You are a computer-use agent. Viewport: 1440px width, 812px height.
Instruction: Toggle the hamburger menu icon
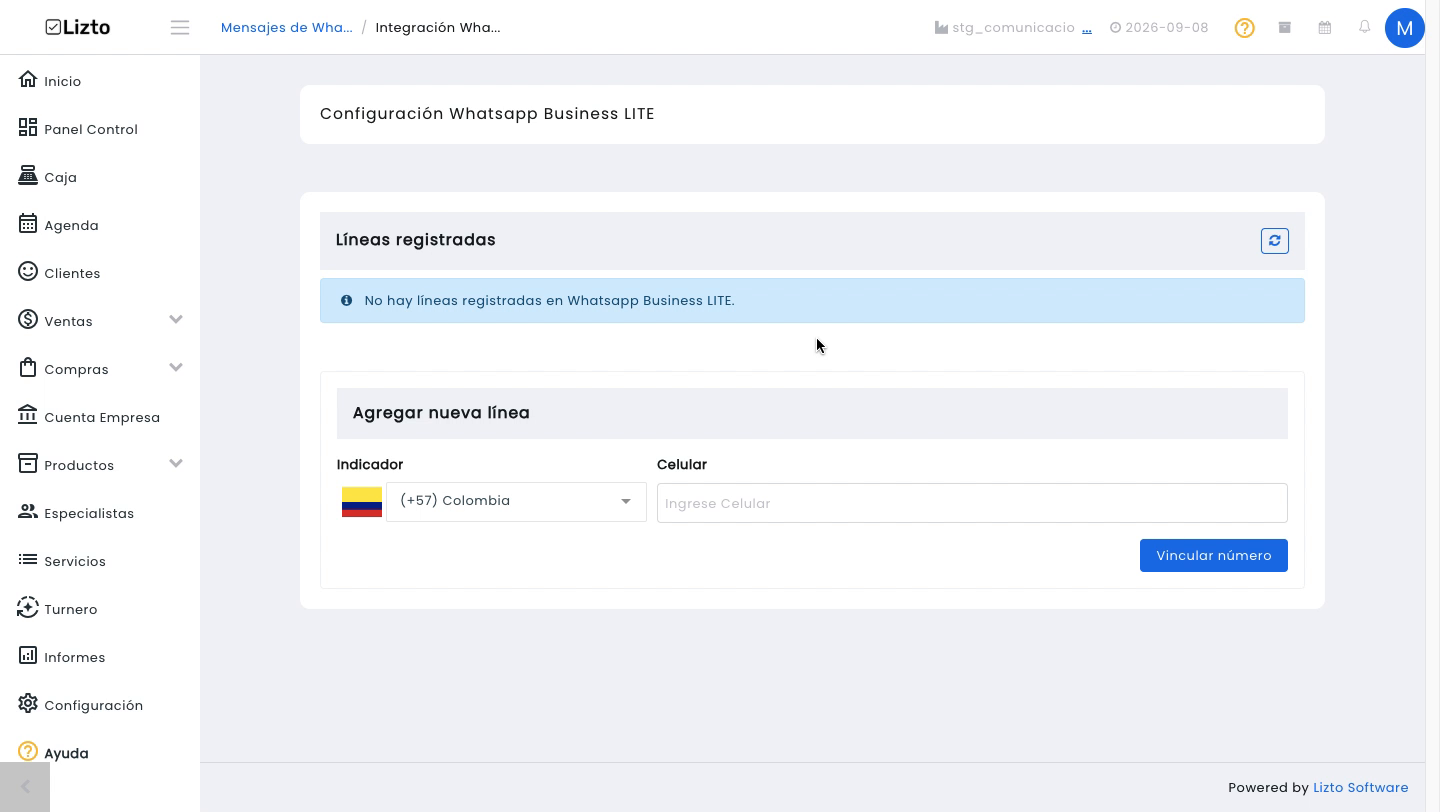click(180, 28)
